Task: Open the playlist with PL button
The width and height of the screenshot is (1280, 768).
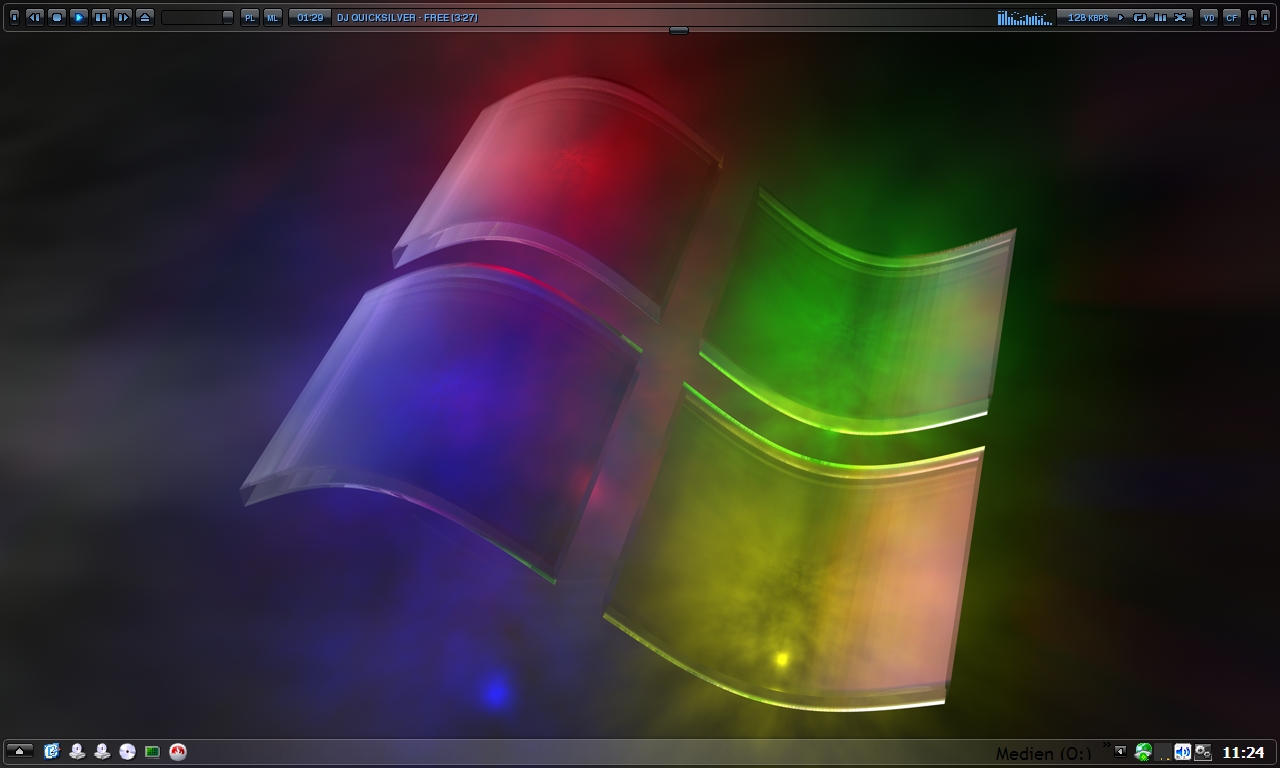Action: point(250,17)
